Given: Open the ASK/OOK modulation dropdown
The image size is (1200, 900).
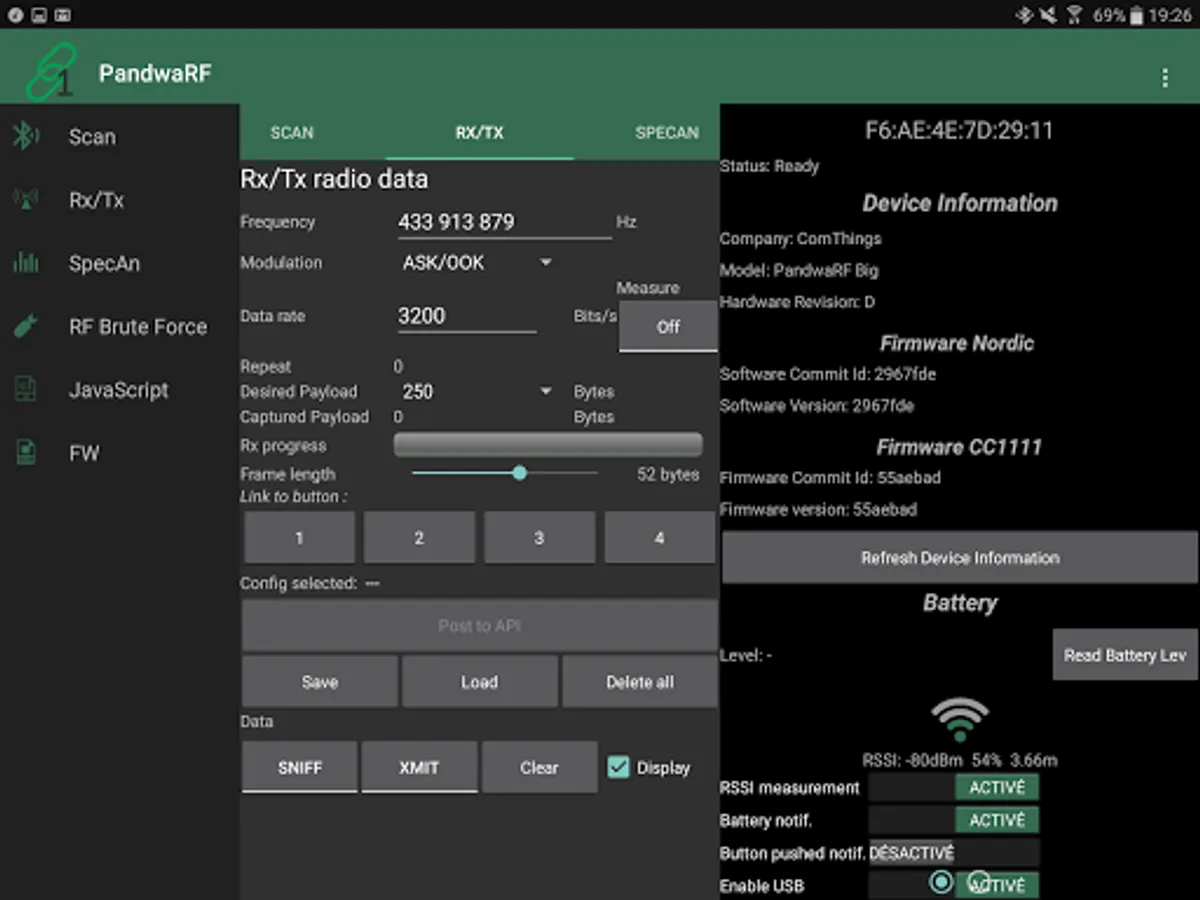Looking at the screenshot, I should tap(476, 263).
